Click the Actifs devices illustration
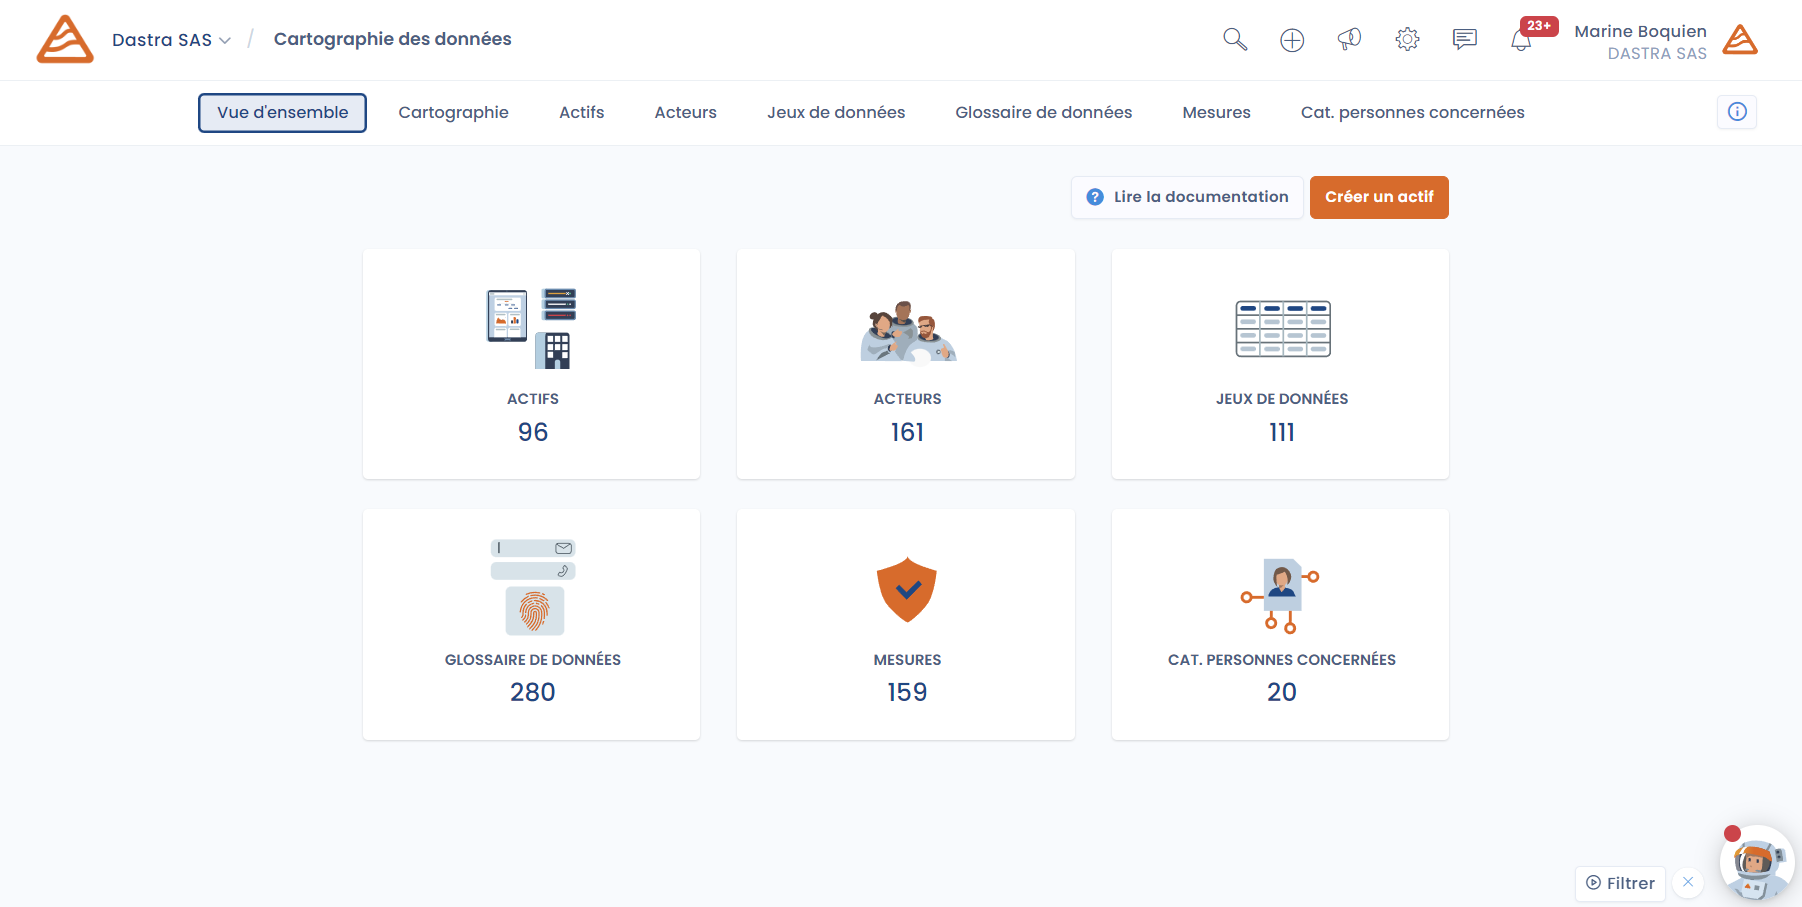 (x=532, y=328)
